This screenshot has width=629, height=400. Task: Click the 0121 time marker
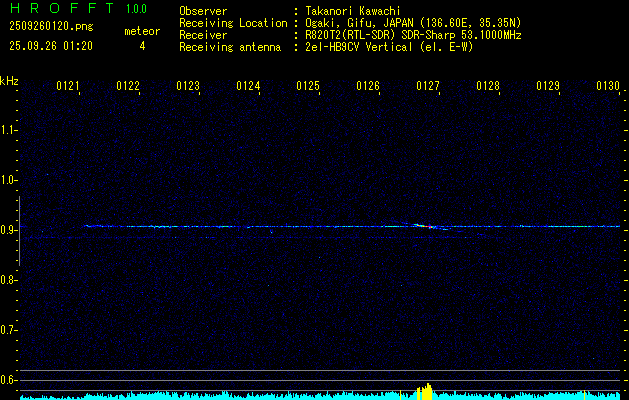pos(68,87)
